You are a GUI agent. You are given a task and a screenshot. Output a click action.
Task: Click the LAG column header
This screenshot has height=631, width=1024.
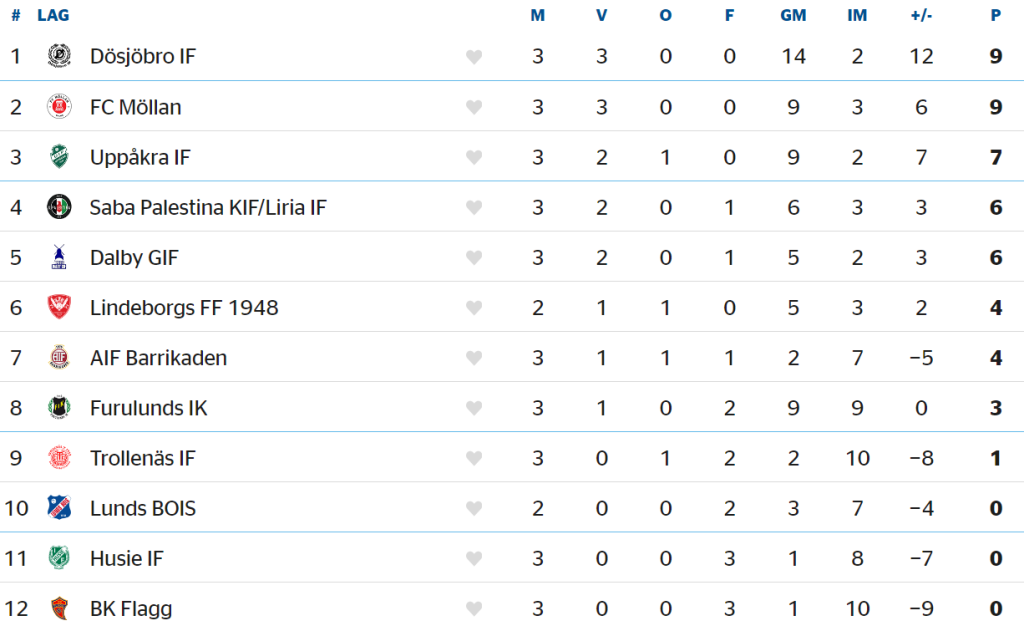53,15
